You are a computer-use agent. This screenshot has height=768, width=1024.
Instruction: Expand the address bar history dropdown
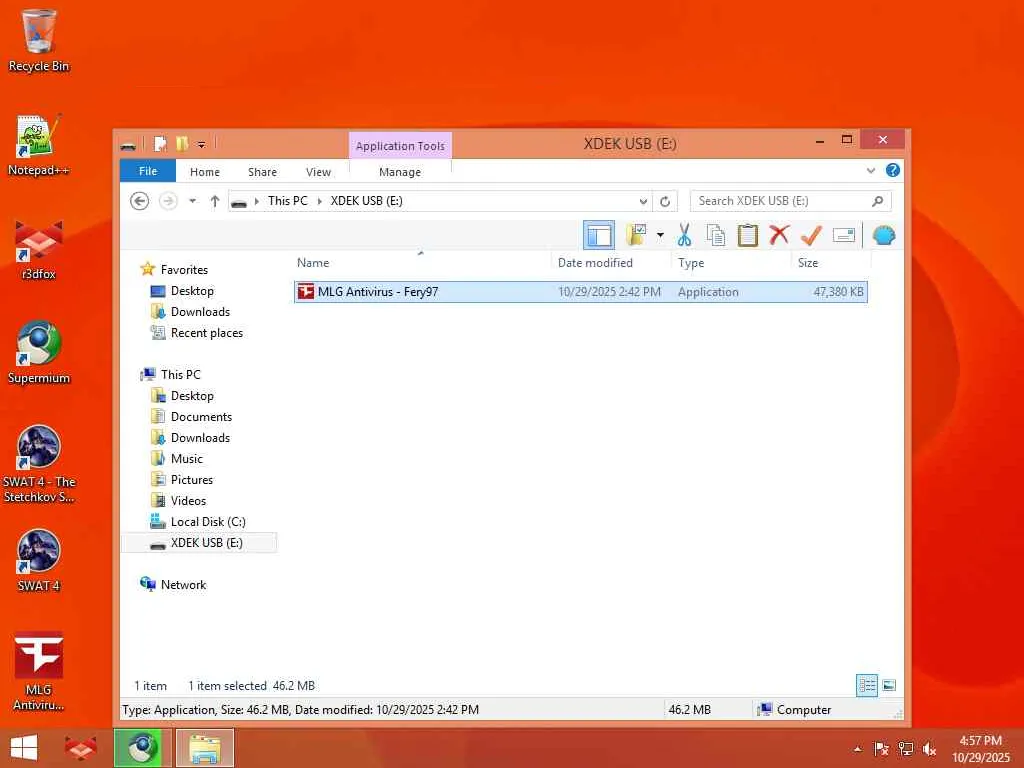(643, 201)
